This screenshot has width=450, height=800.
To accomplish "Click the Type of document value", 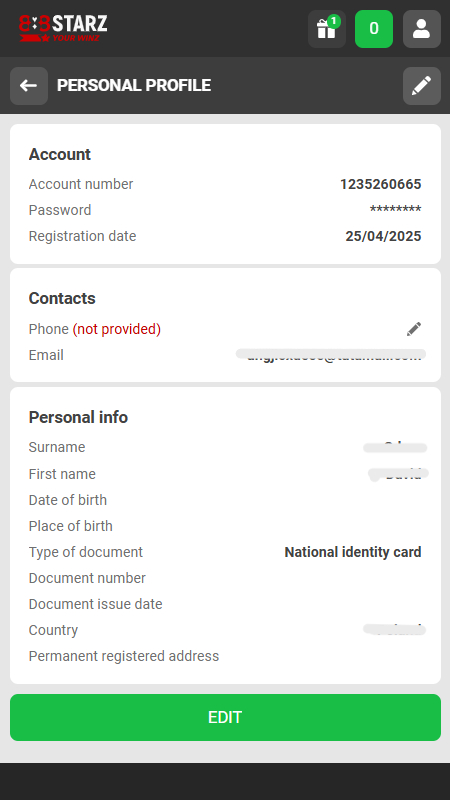I will point(353,552).
